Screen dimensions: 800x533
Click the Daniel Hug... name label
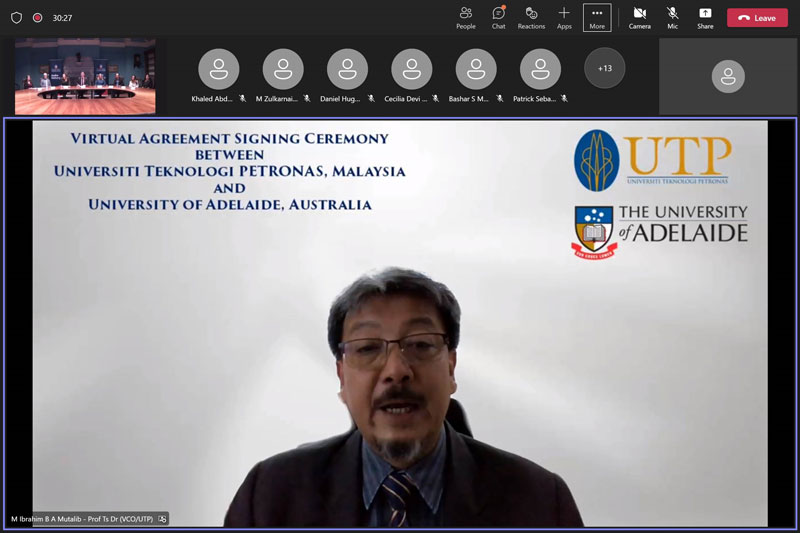pos(340,99)
